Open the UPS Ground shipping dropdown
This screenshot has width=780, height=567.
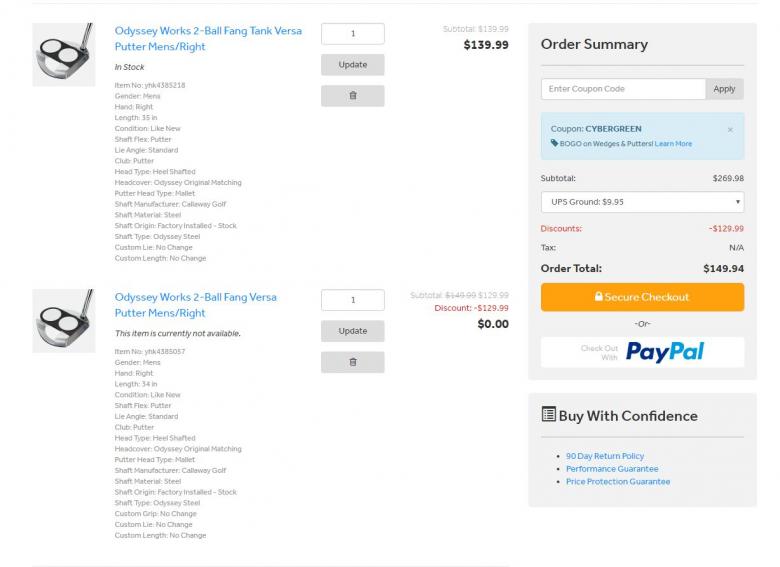(642, 201)
